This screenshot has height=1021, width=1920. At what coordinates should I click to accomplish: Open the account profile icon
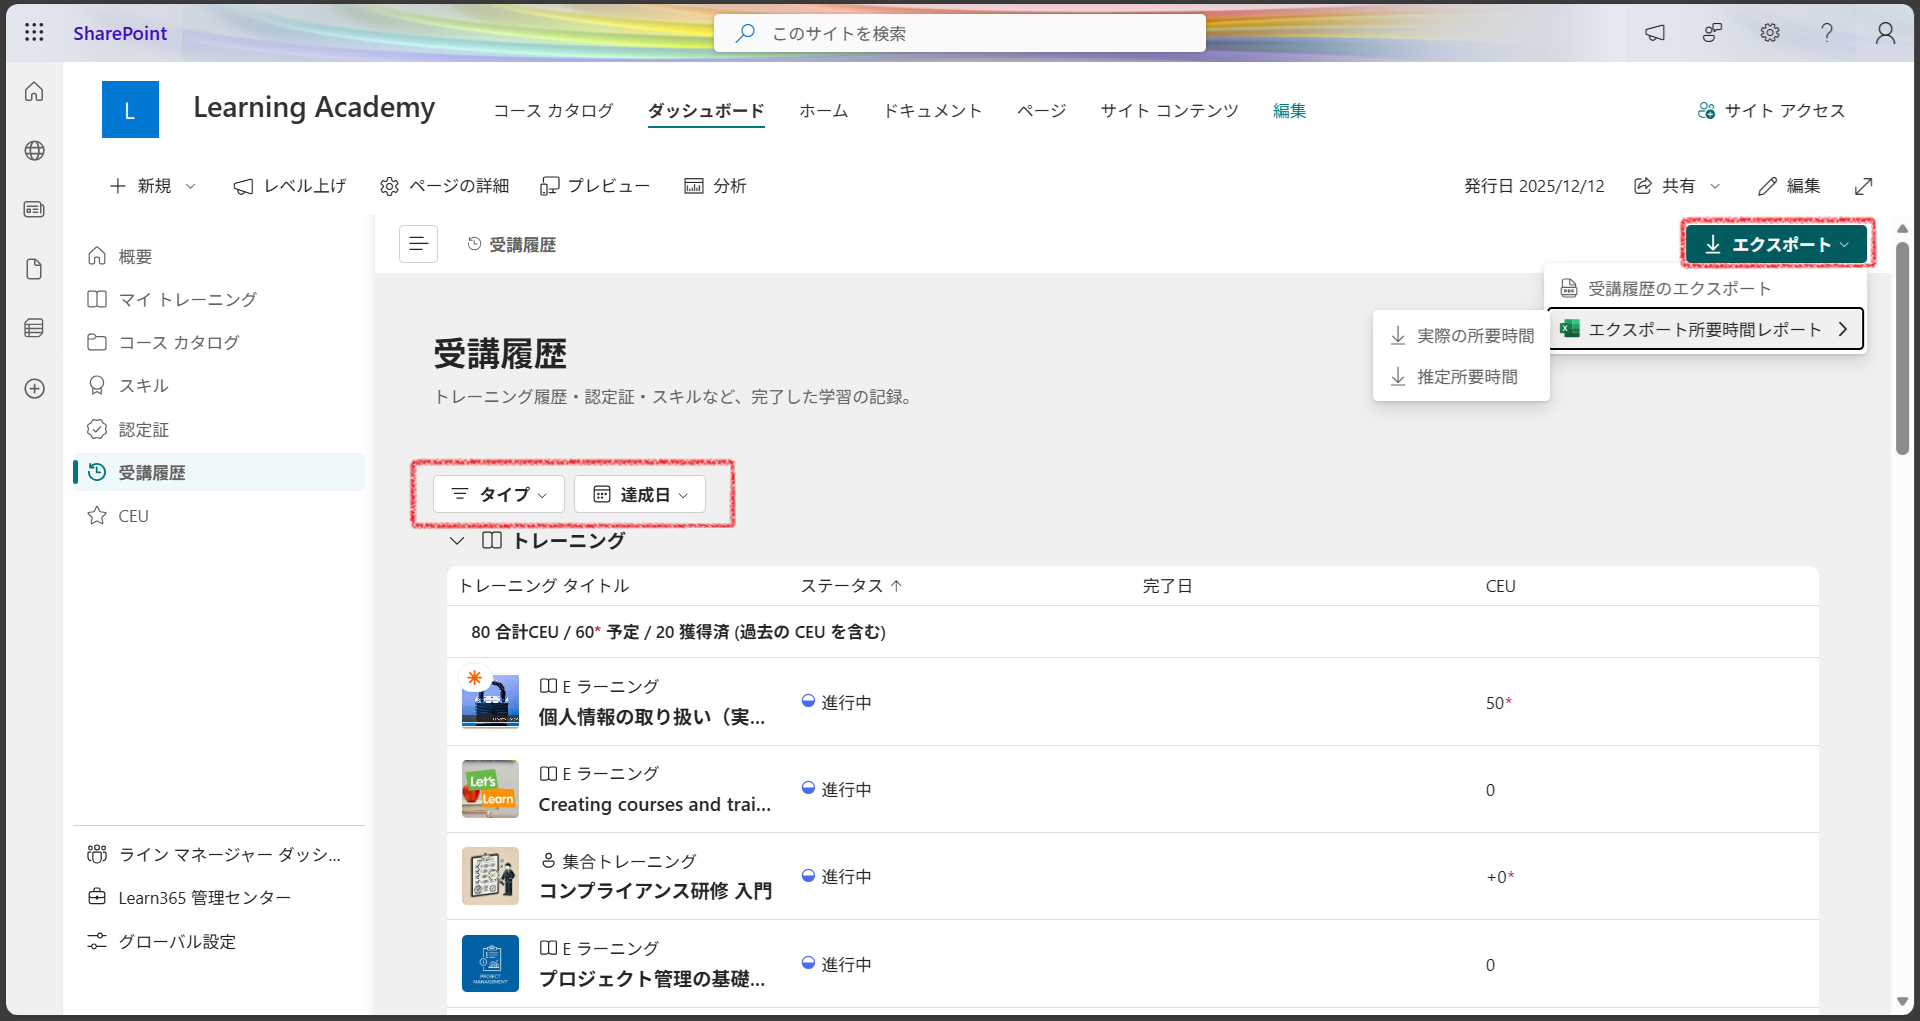(1885, 33)
